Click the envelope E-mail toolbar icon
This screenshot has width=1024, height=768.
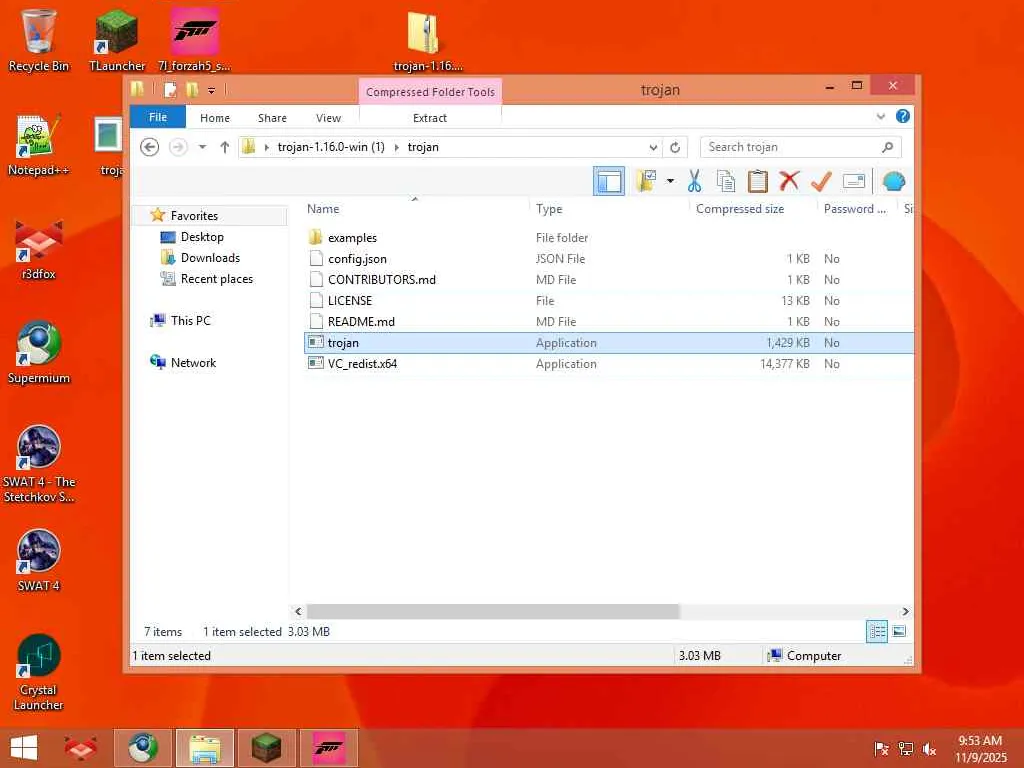click(x=854, y=181)
